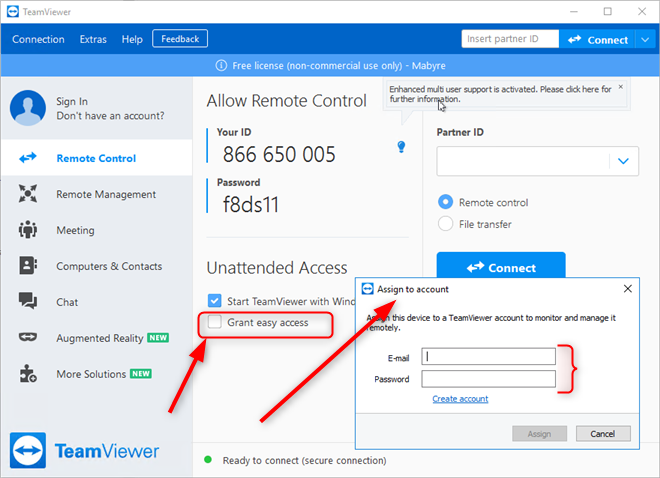Click the Cancel button in the dialog
This screenshot has width=660, height=478.
click(x=603, y=433)
